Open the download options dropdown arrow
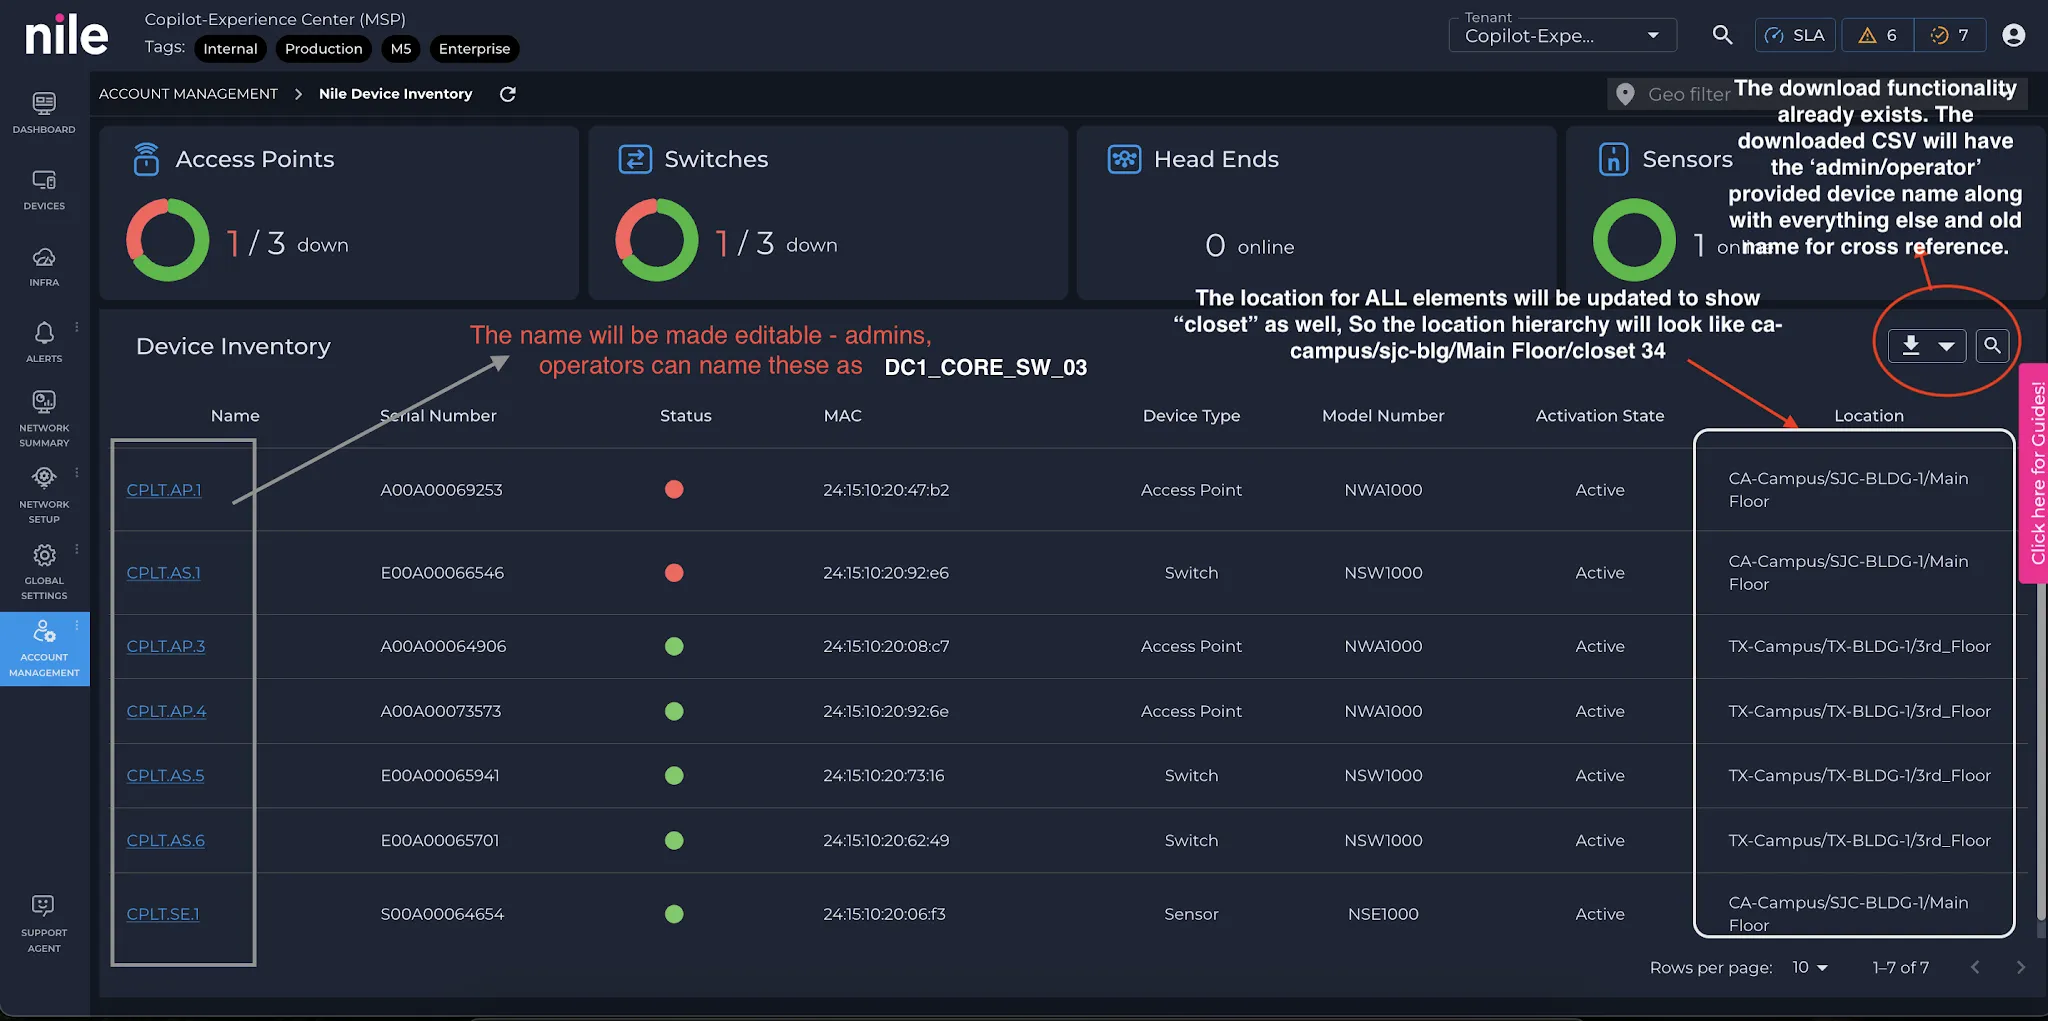Screen dimensions: 2048x1021 [1946, 346]
